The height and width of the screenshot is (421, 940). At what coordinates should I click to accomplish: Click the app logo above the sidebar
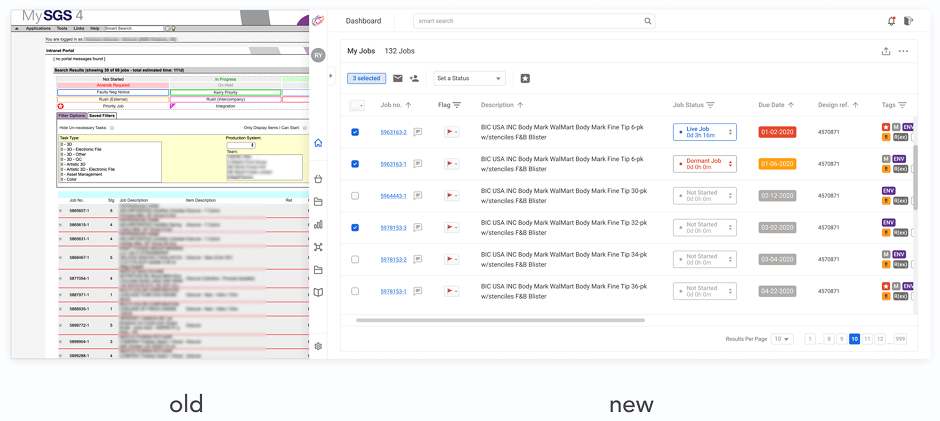(x=318, y=21)
